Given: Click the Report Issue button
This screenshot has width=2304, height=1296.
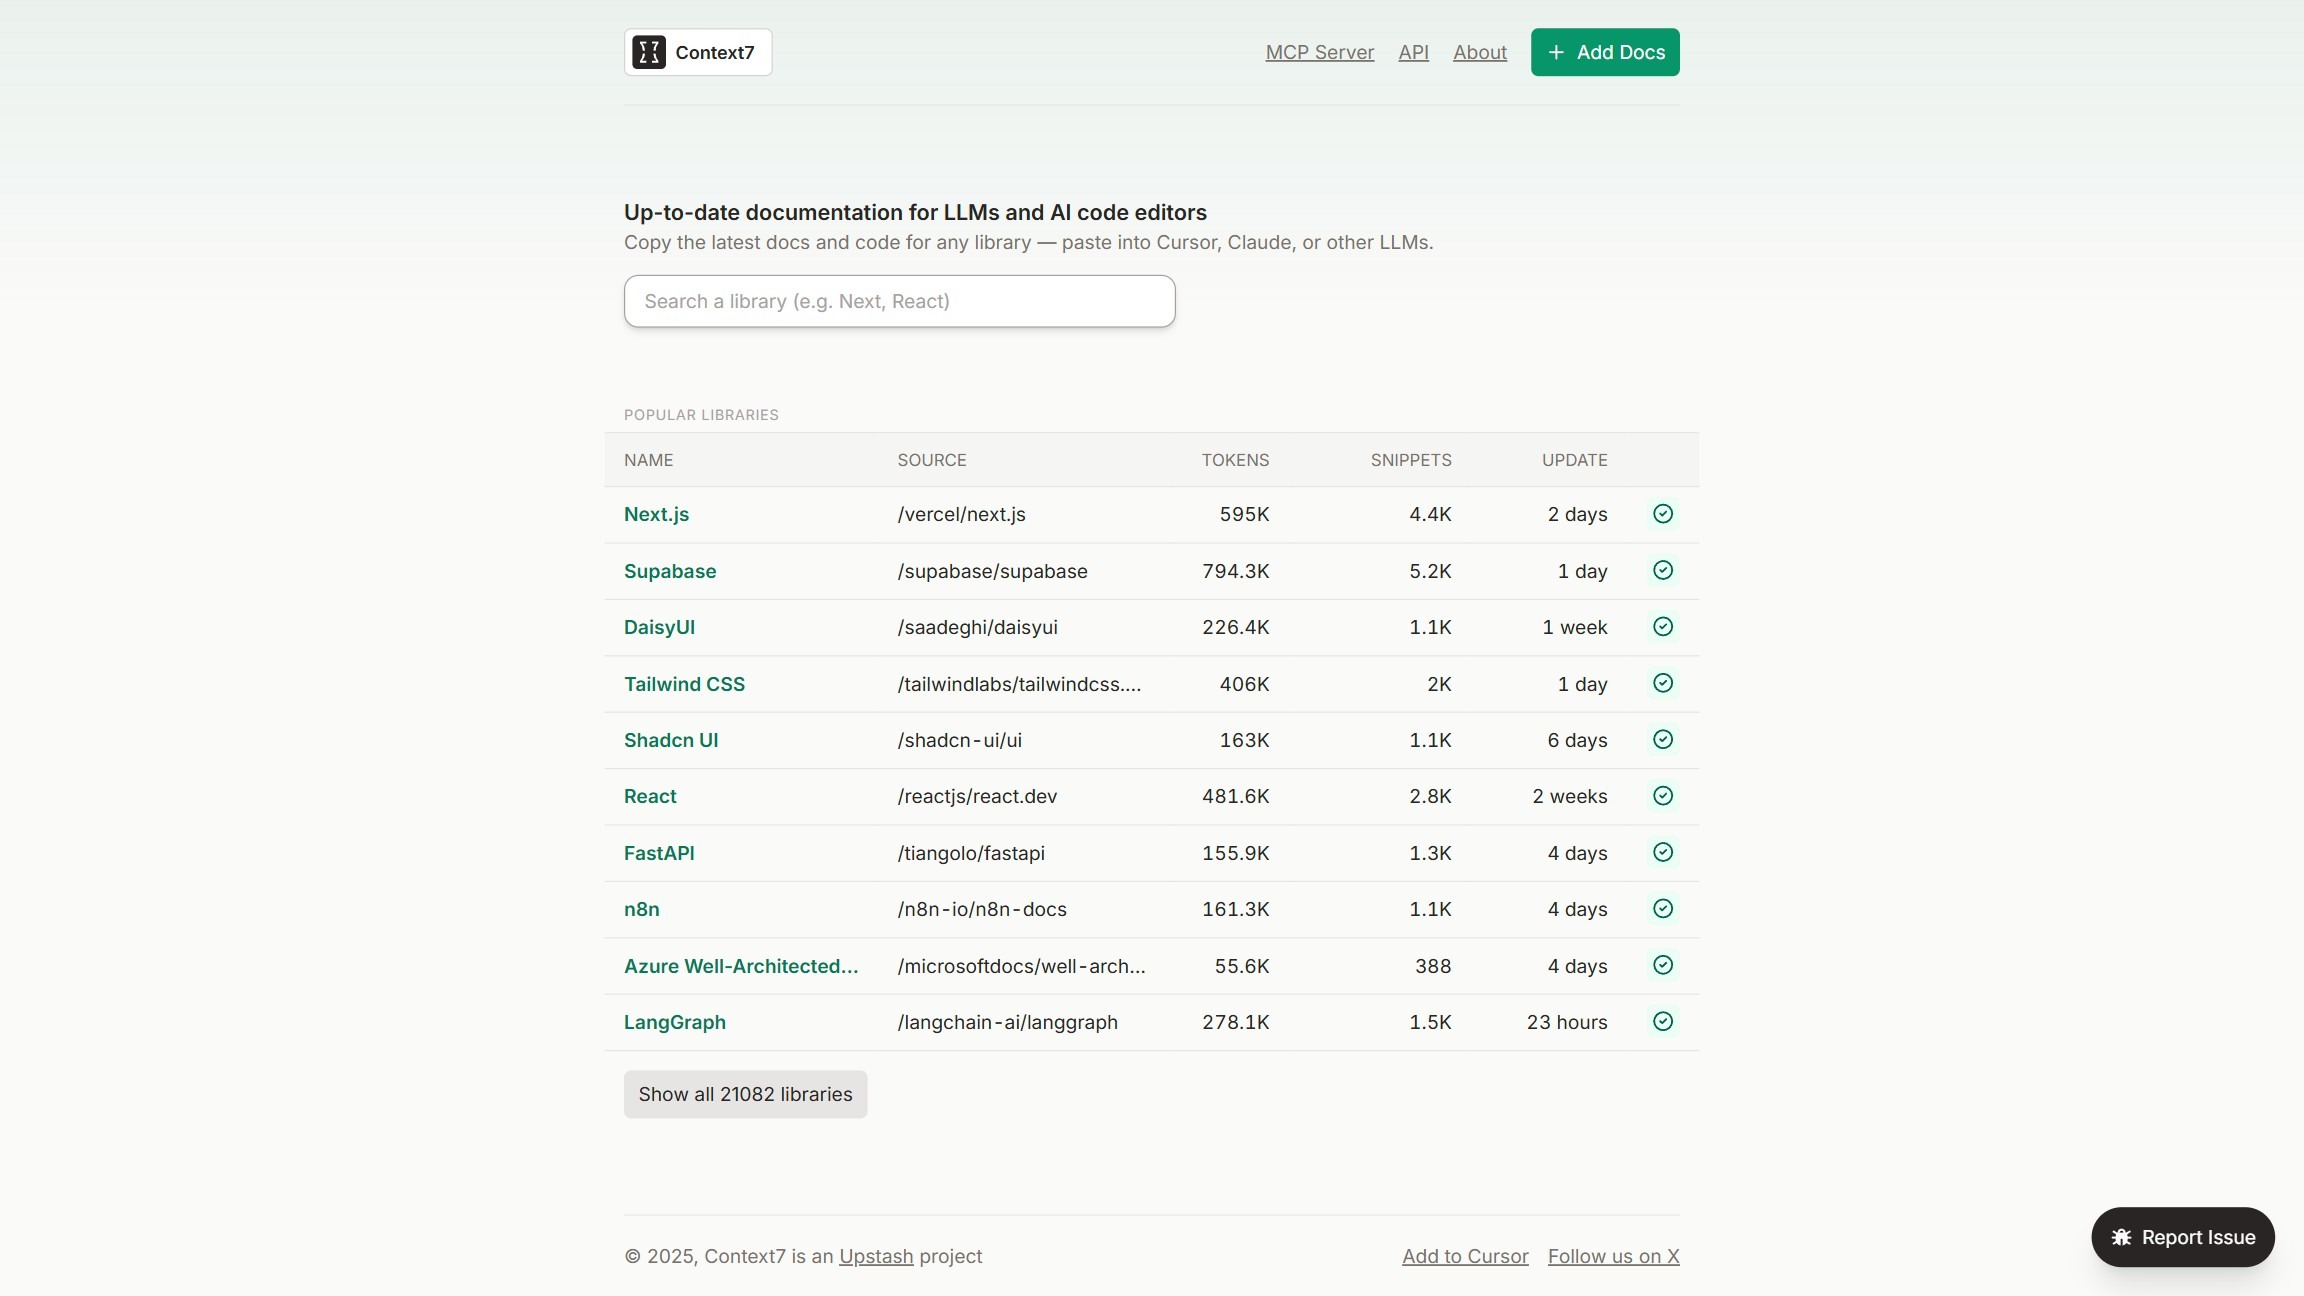Looking at the screenshot, I should [2182, 1237].
